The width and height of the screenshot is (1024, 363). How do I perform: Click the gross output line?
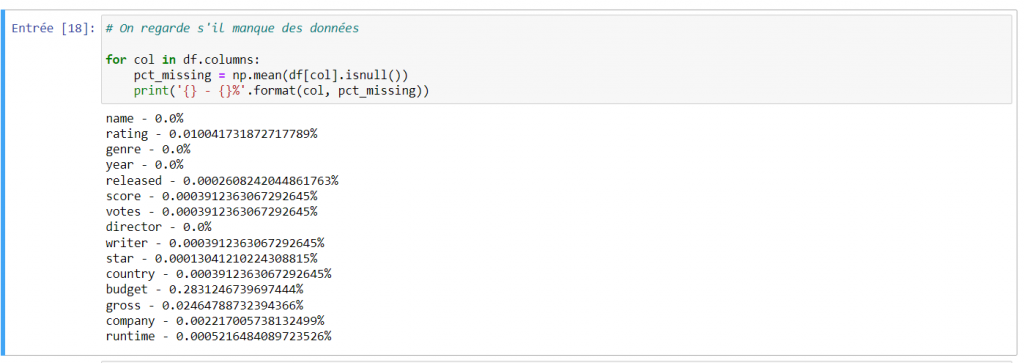(204, 305)
